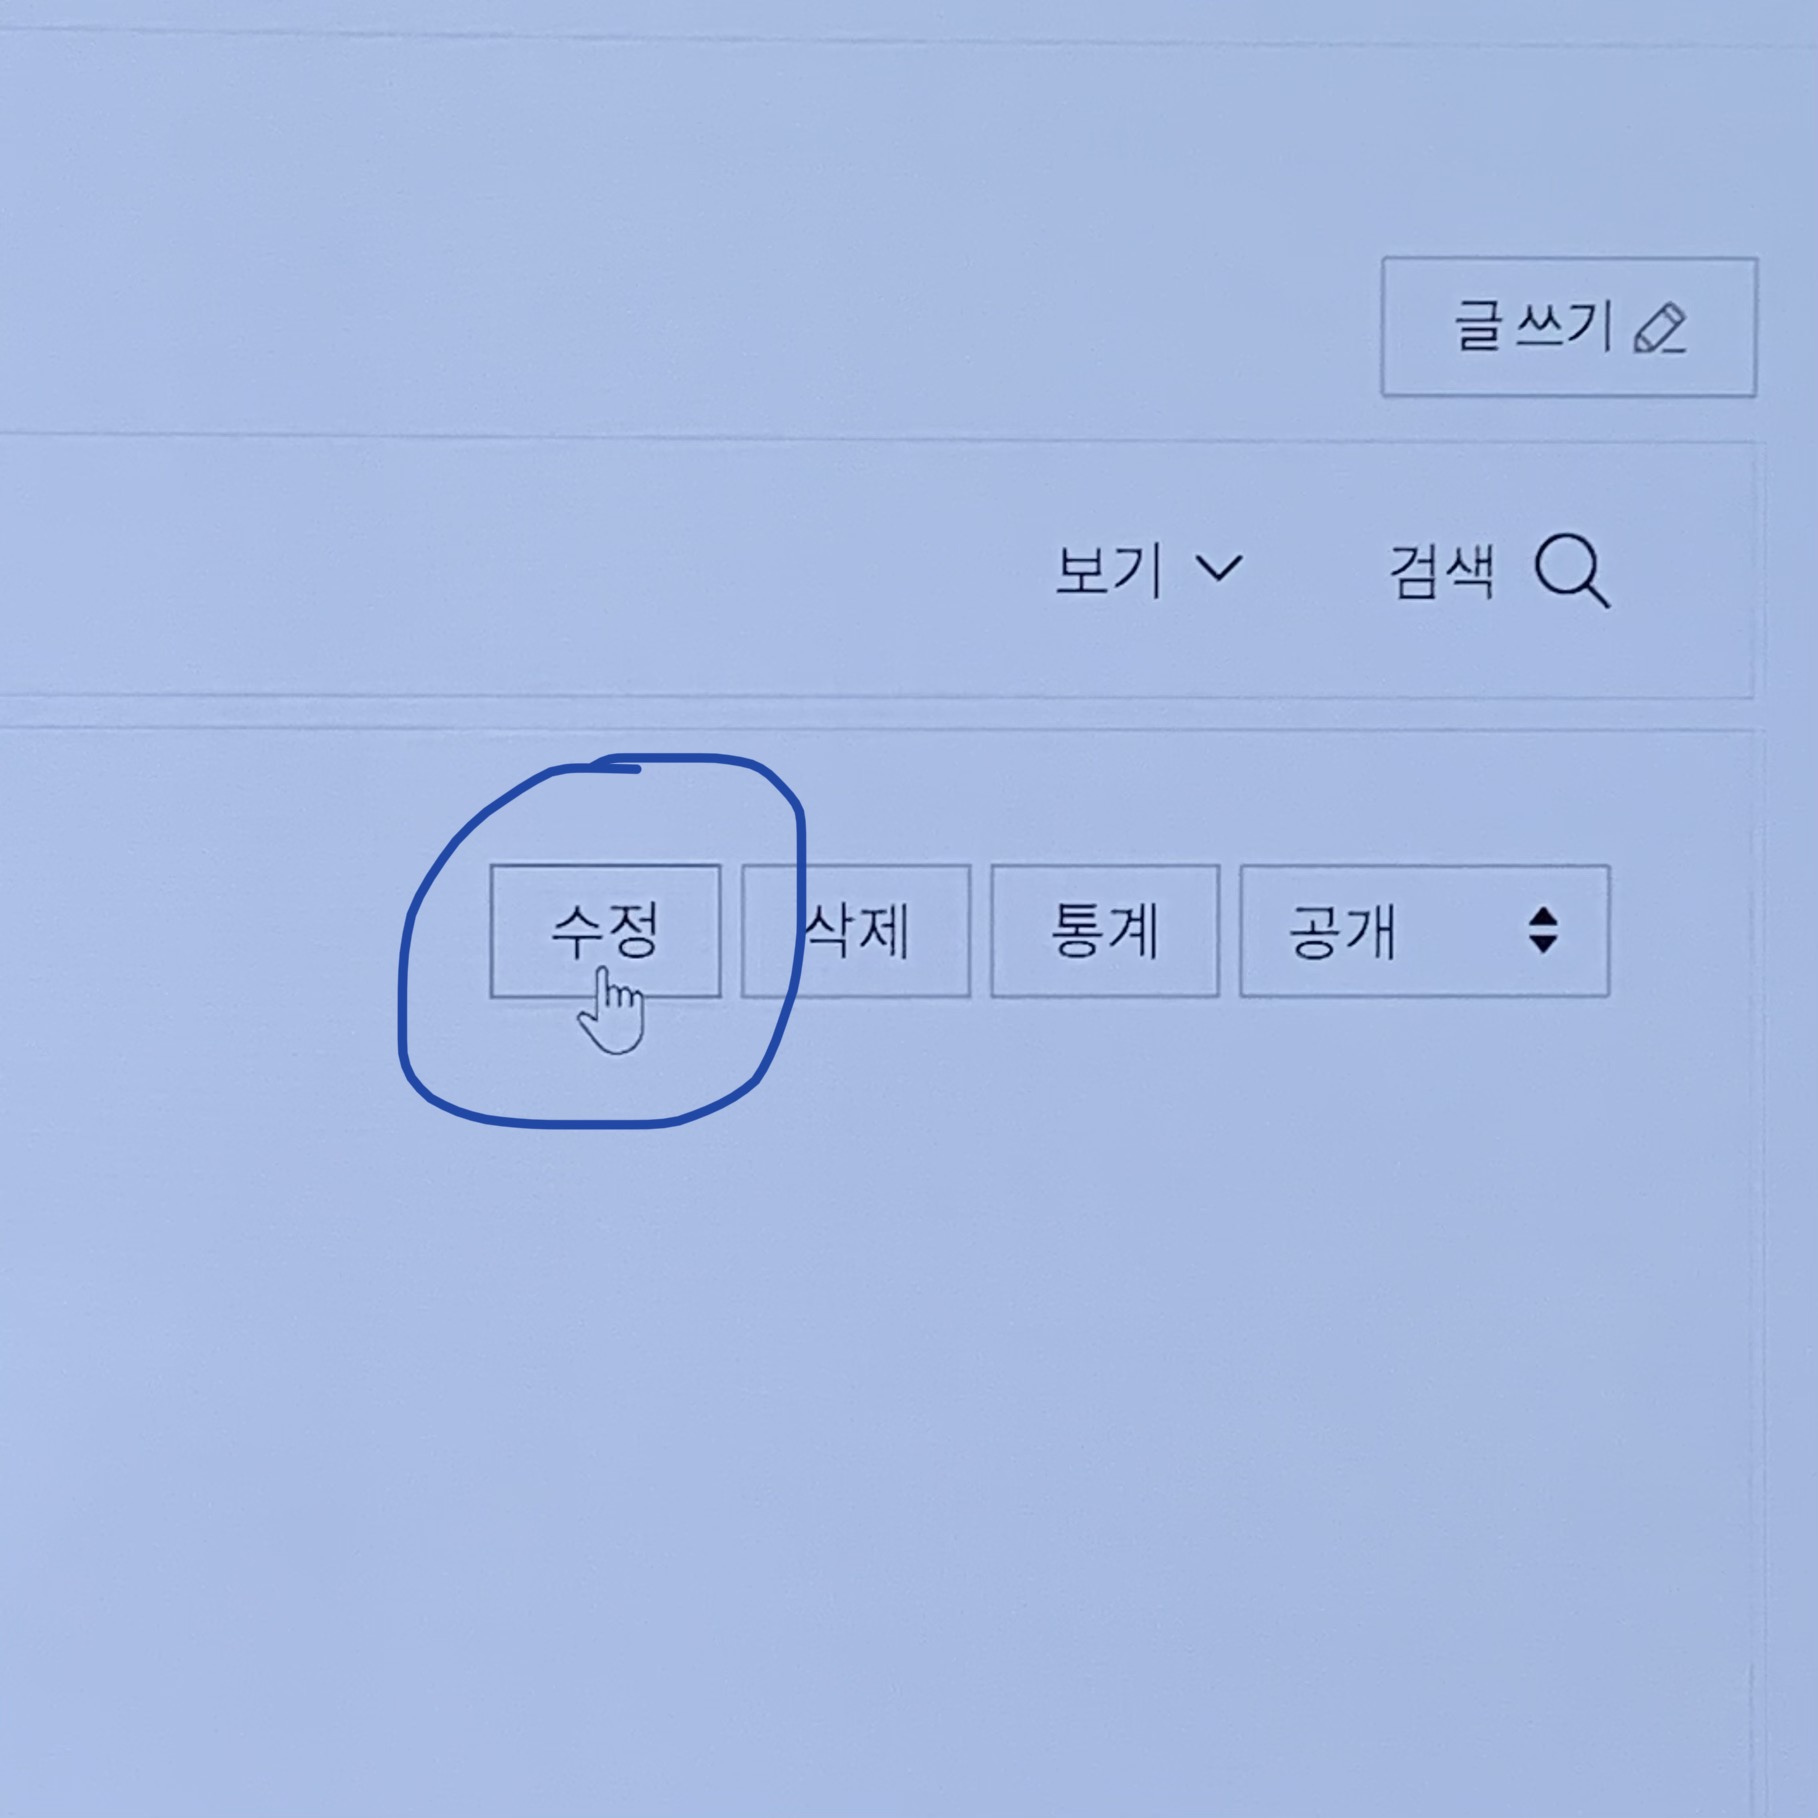Open the 공개 visibility dropdown
The image size is (1818, 1818).
point(1424,931)
